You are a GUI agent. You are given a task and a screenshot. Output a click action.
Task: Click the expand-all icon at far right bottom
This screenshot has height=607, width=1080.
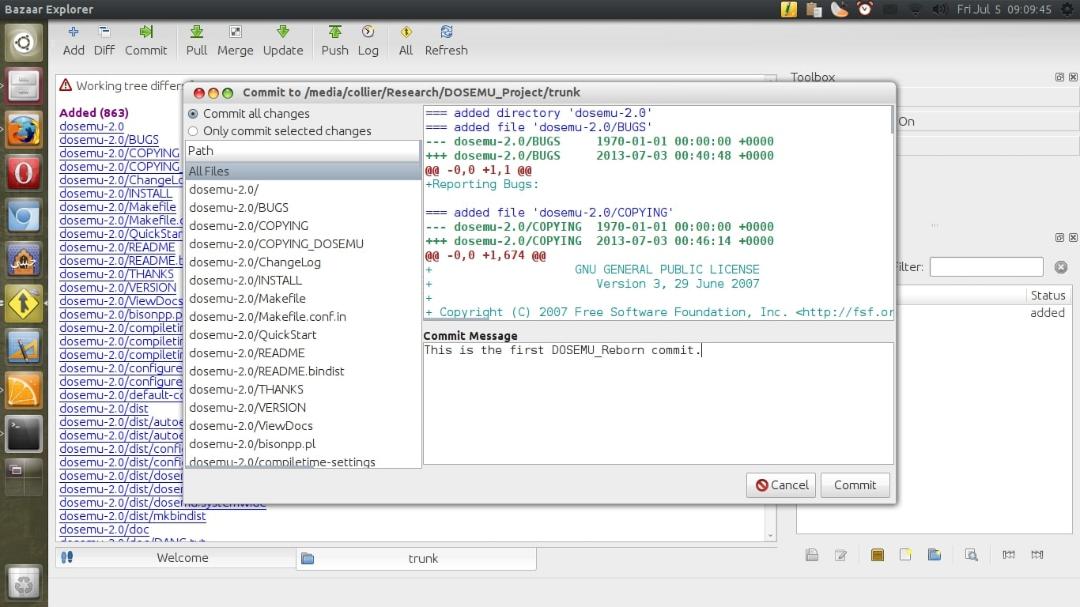(x=1037, y=555)
